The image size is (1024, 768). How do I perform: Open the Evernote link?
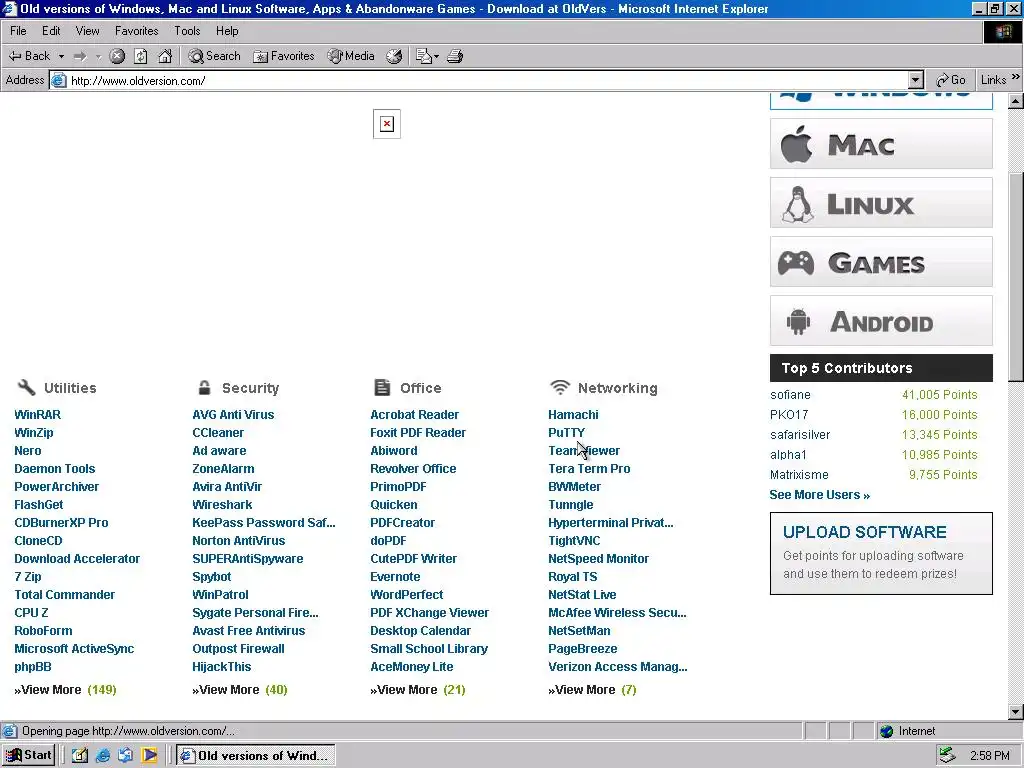coord(395,577)
